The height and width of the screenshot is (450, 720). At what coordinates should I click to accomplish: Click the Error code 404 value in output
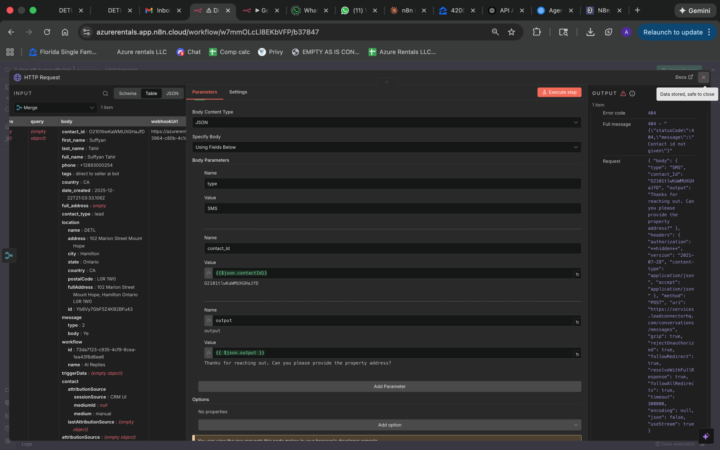coord(652,113)
